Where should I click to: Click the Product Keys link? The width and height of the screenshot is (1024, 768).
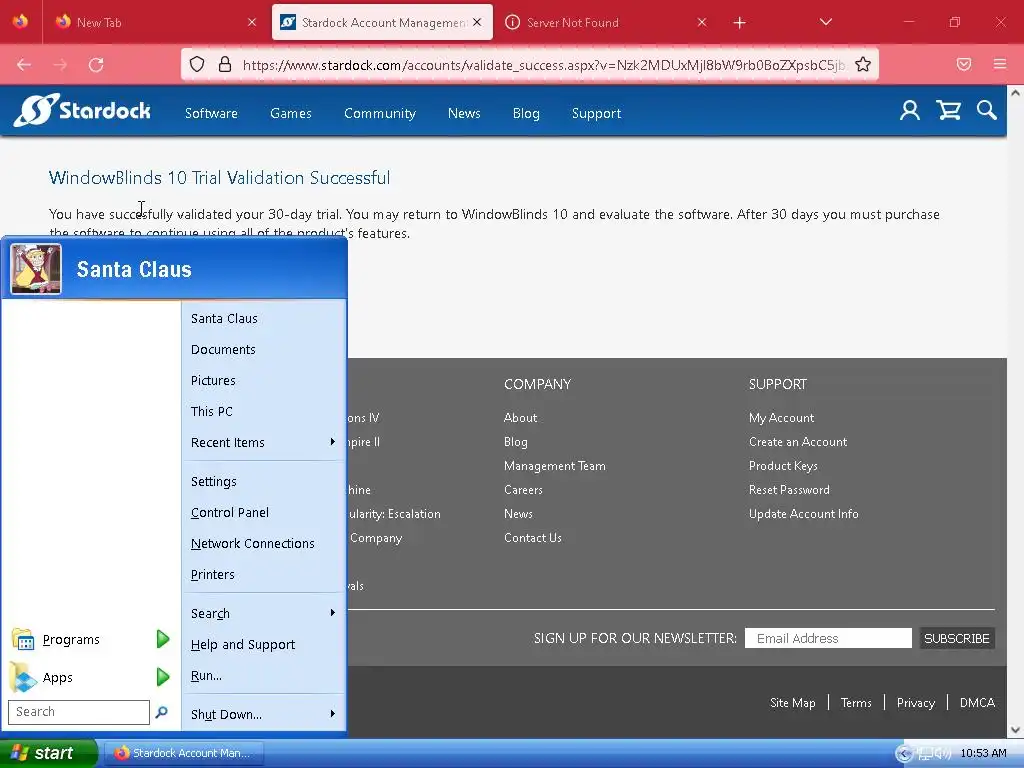tap(783, 466)
